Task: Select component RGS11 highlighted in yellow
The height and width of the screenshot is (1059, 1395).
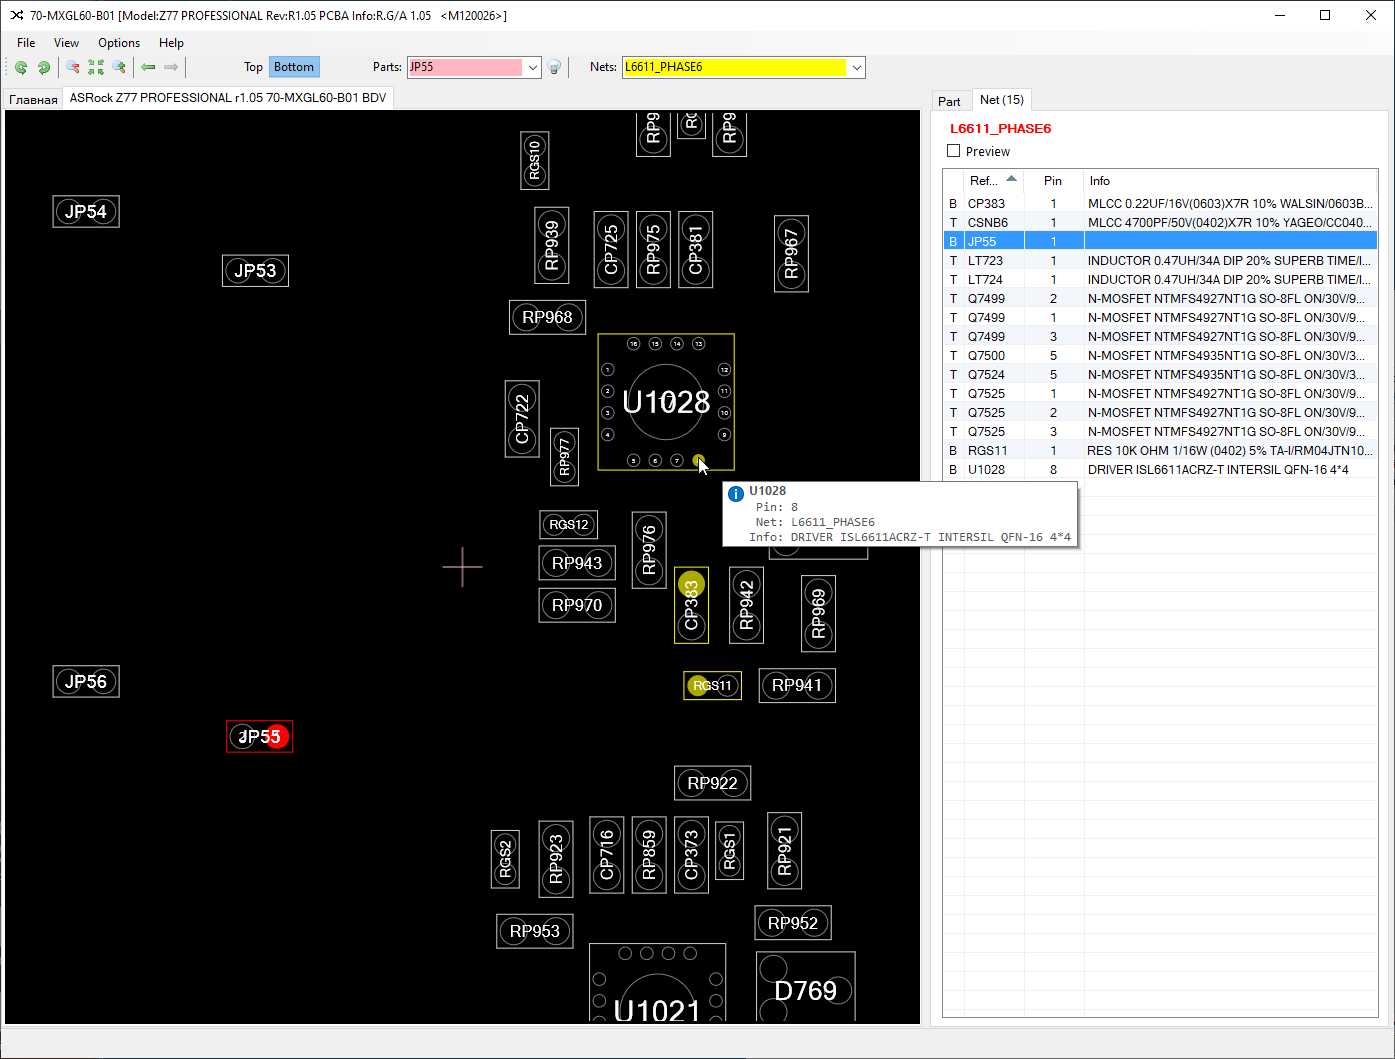Action: (x=712, y=685)
